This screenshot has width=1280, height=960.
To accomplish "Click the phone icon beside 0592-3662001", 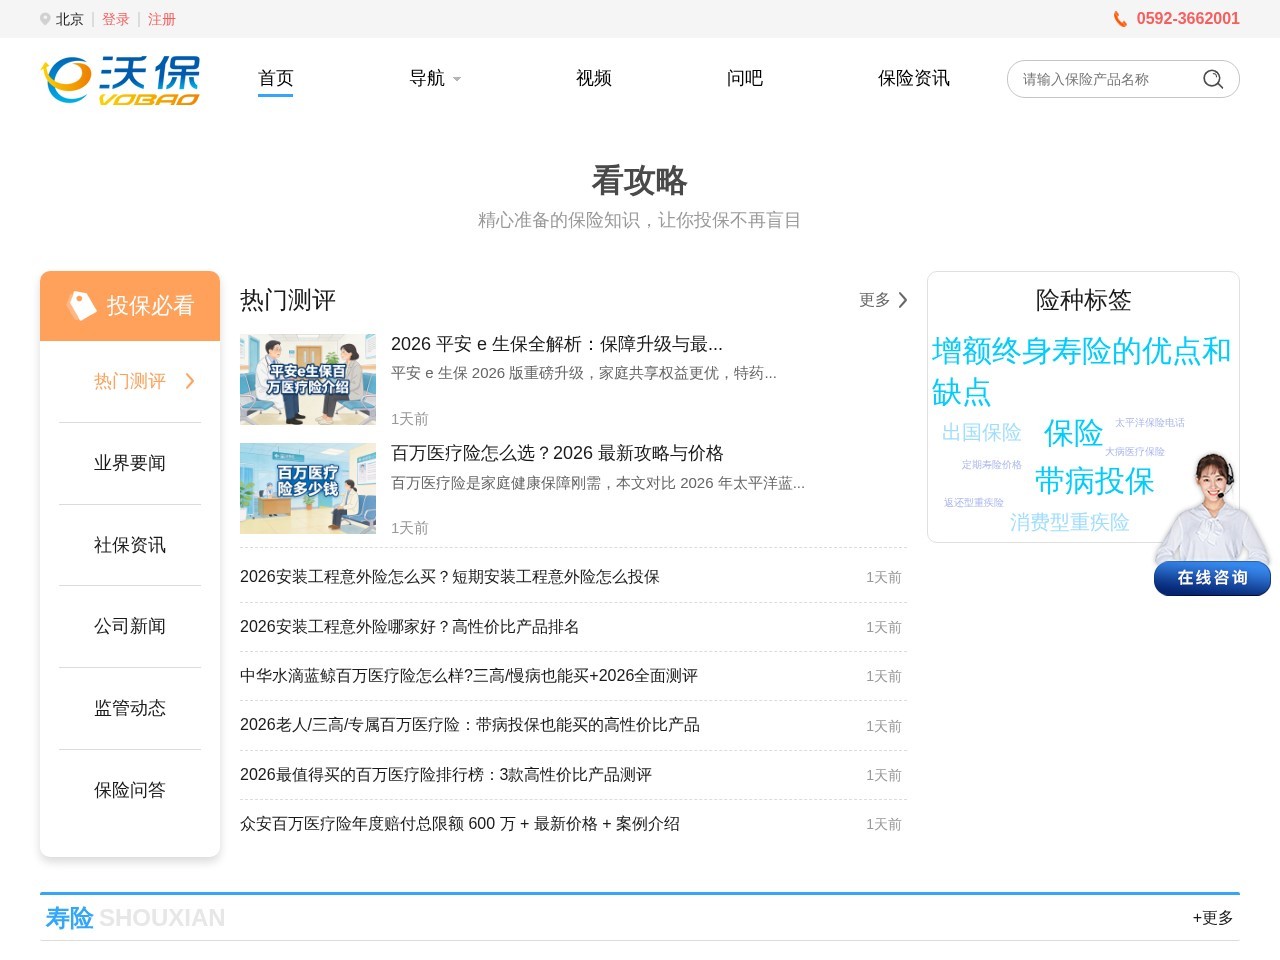I will click(x=1120, y=19).
